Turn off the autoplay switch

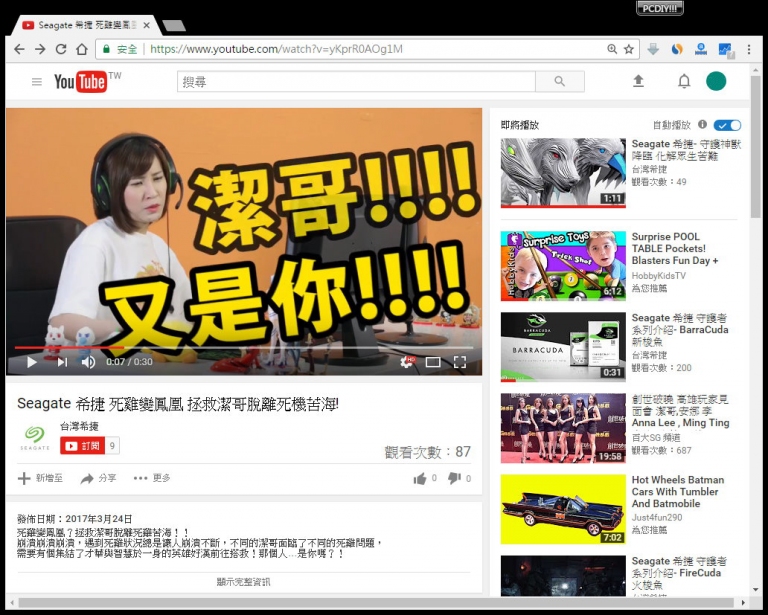coord(727,125)
